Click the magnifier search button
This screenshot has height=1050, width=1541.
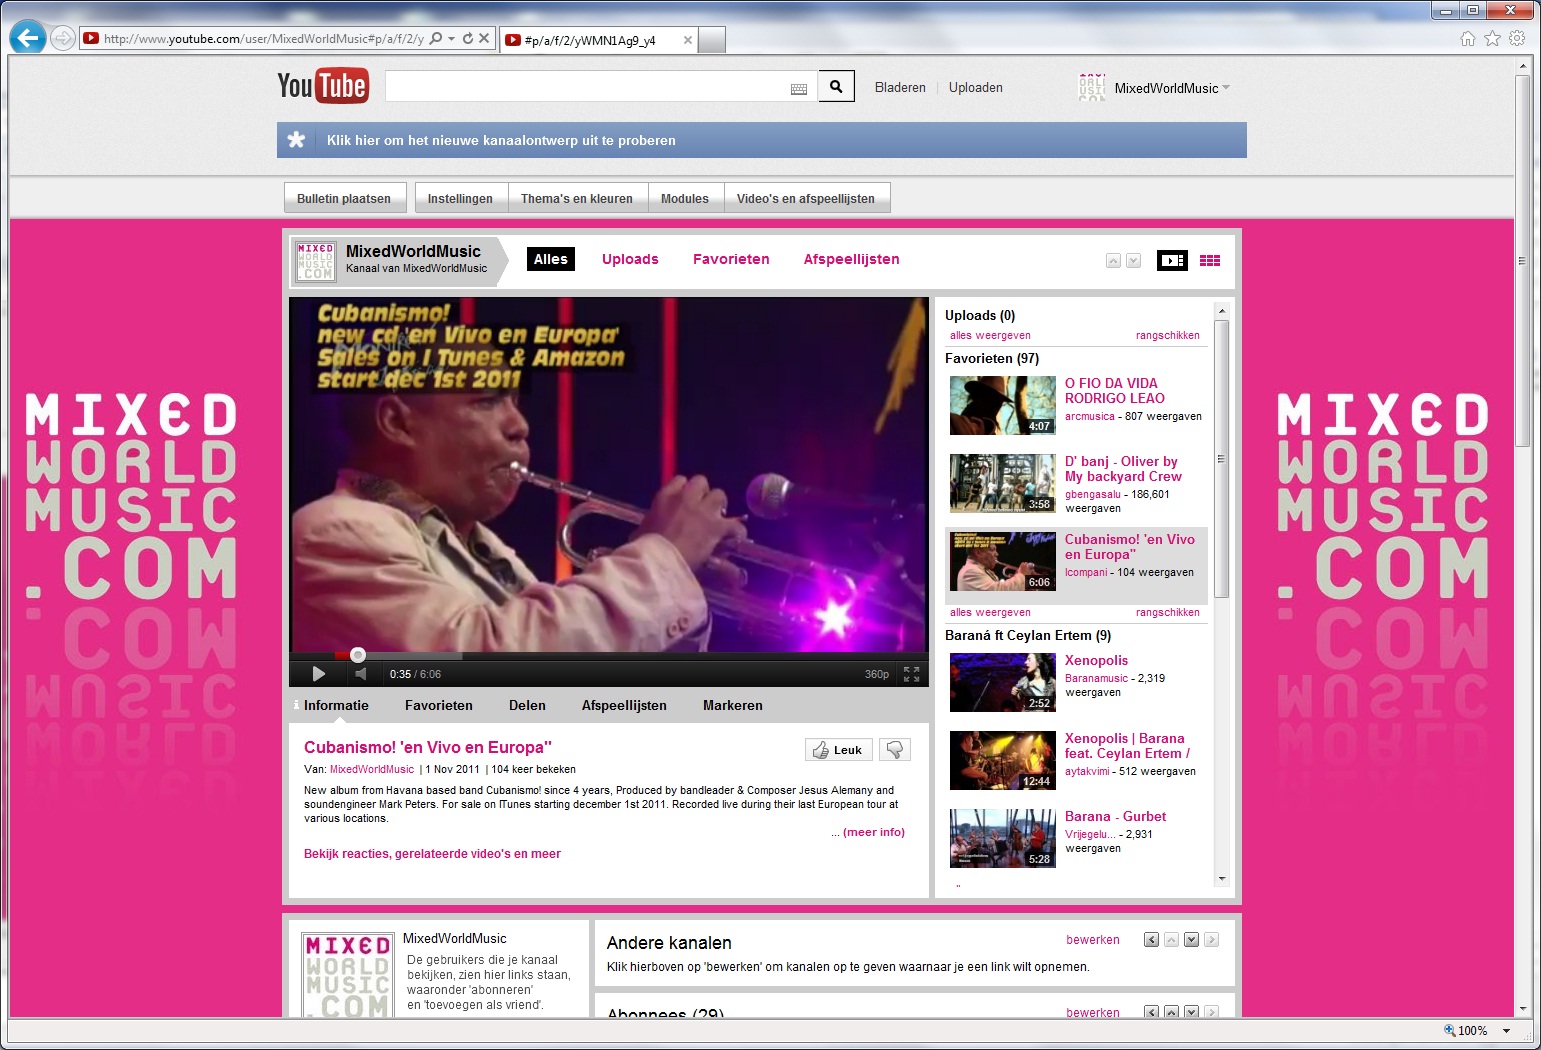tap(836, 87)
